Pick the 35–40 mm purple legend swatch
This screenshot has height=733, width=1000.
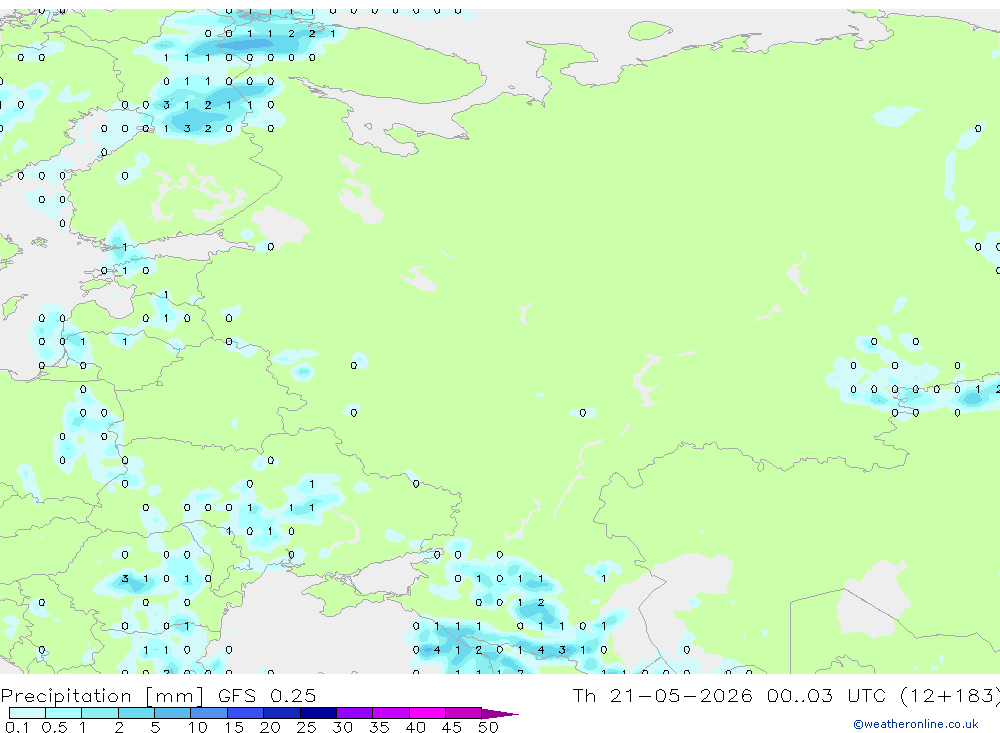pos(391,713)
